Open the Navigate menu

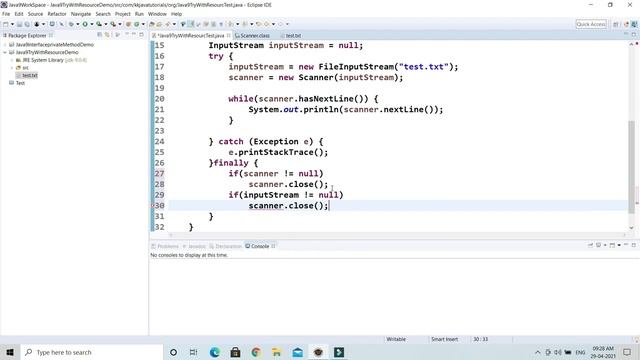81,14
